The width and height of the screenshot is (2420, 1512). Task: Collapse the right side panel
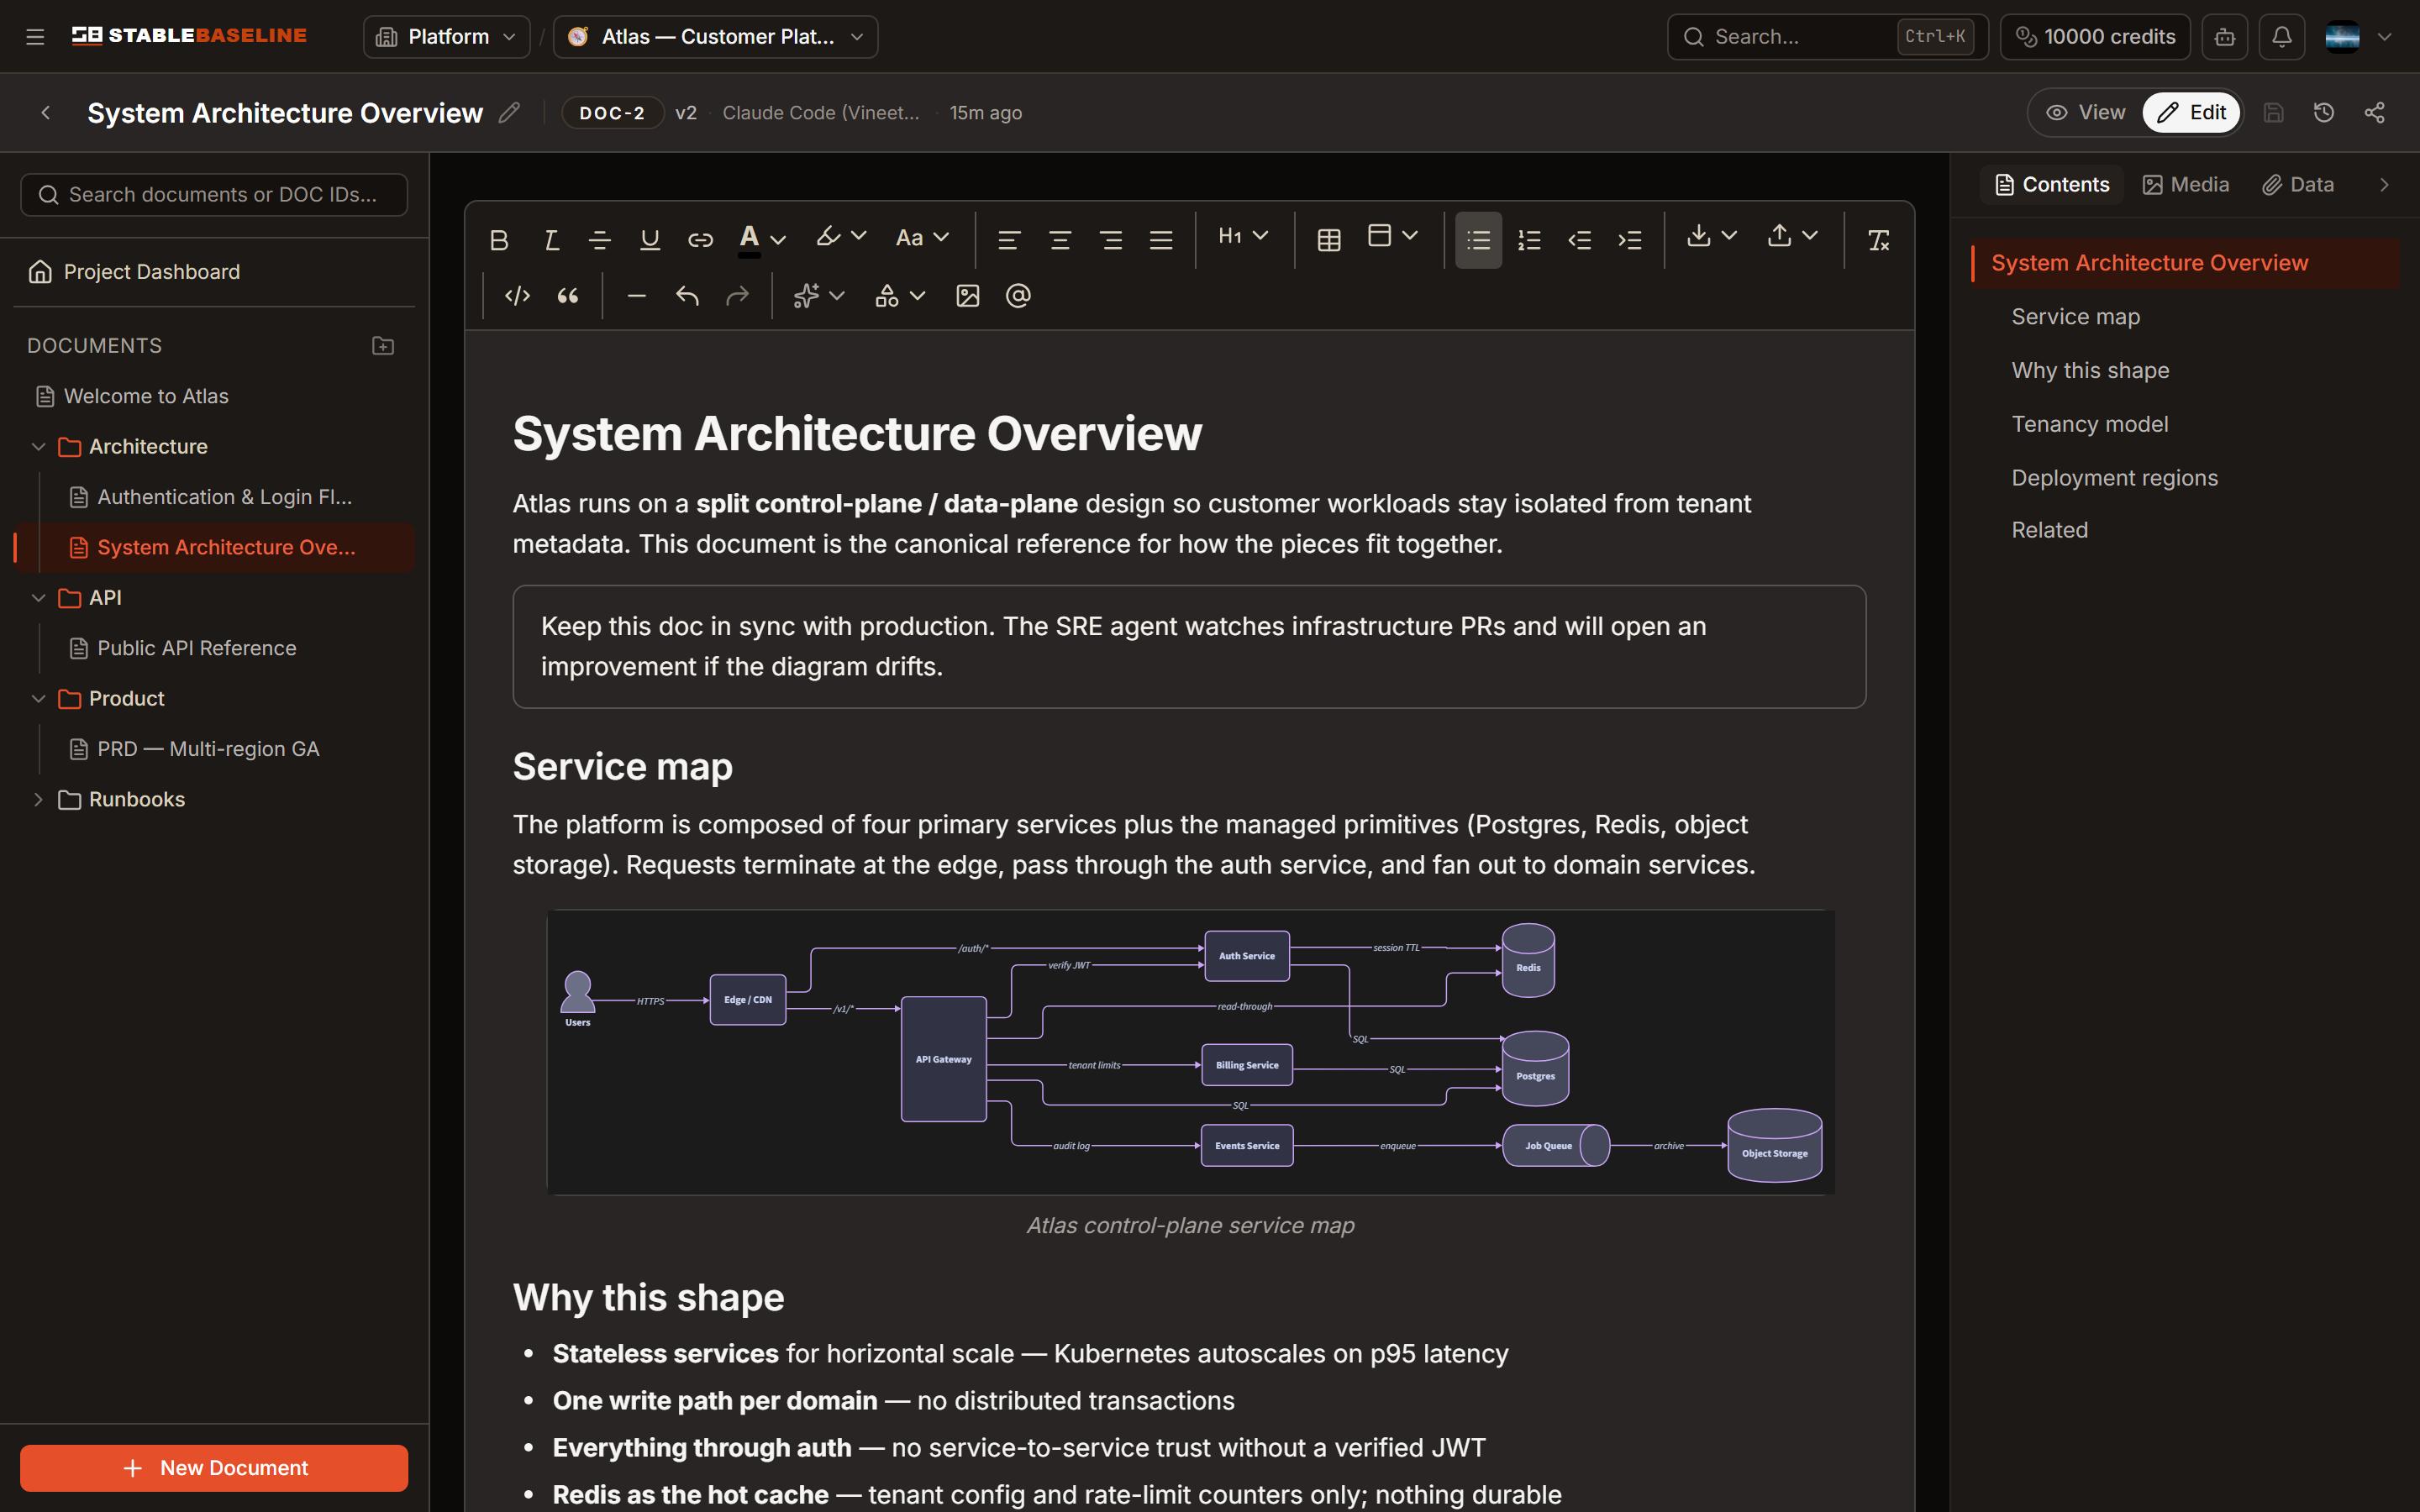[x=2384, y=185]
